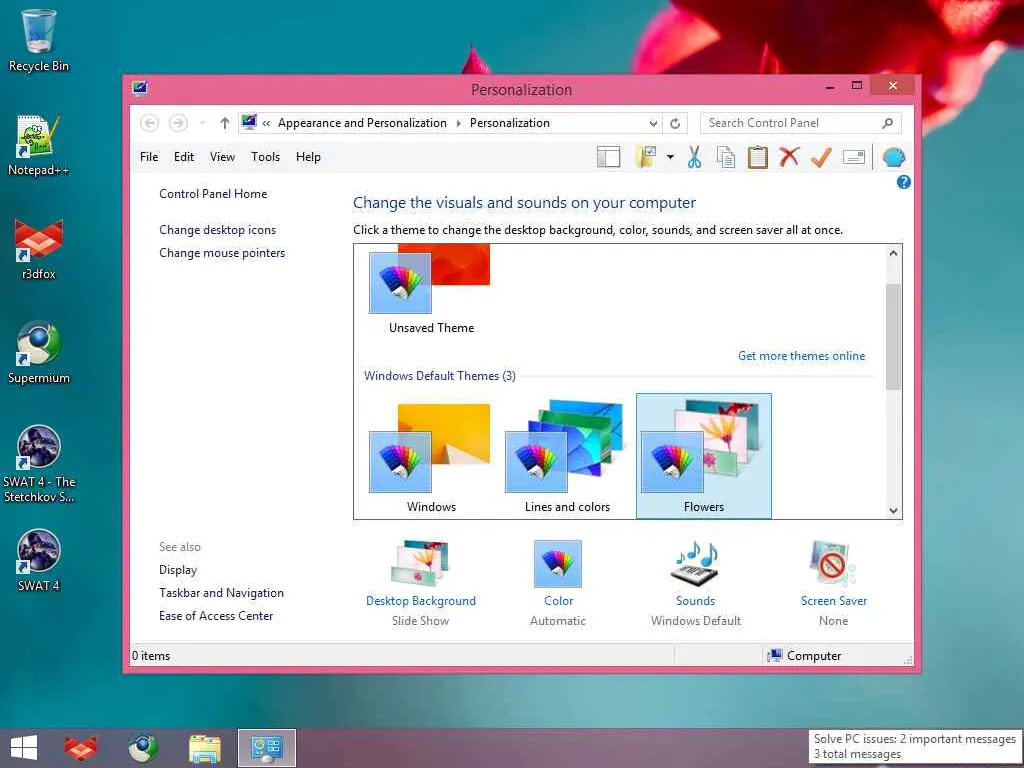Open the recent locations dropdown arrow

(202, 123)
